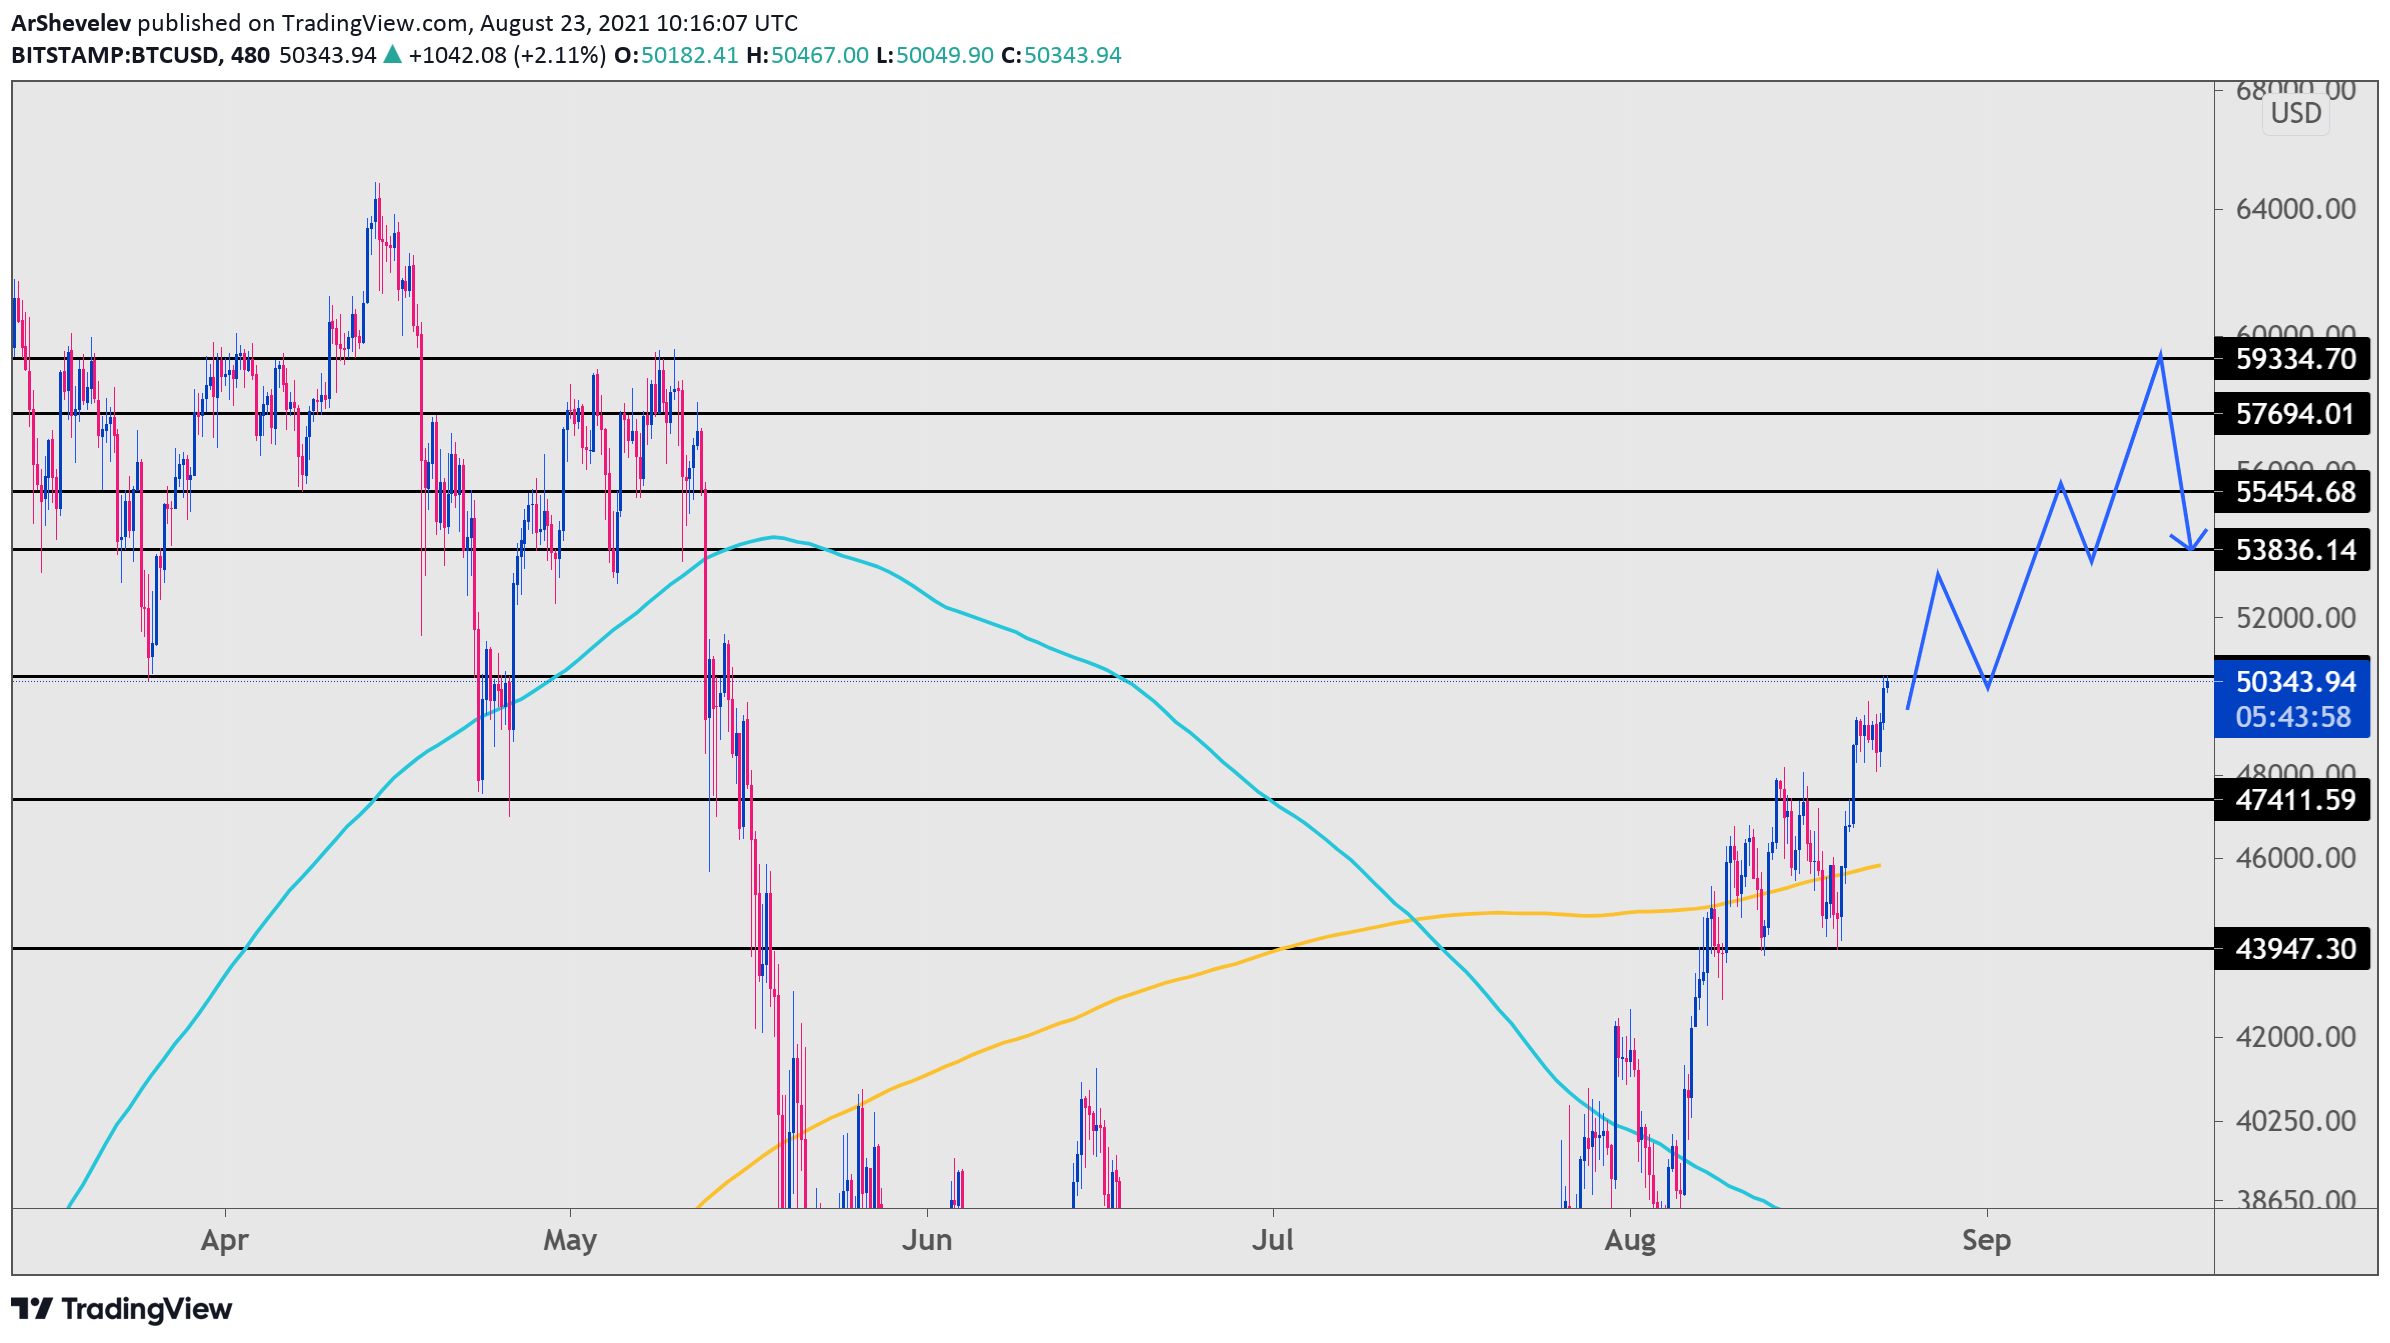The image size is (2390, 1343).
Task: Select the open value O:50182.41
Action: tap(676, 55)
